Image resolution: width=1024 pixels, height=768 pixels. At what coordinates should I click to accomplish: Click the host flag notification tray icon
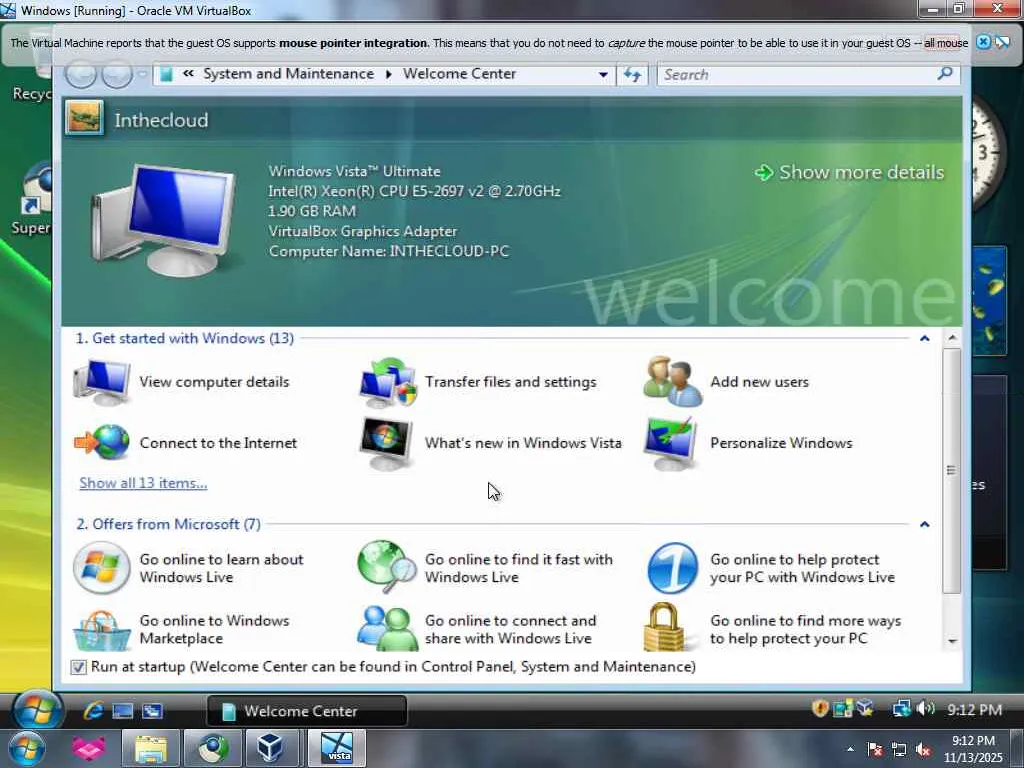coord(875,750)
